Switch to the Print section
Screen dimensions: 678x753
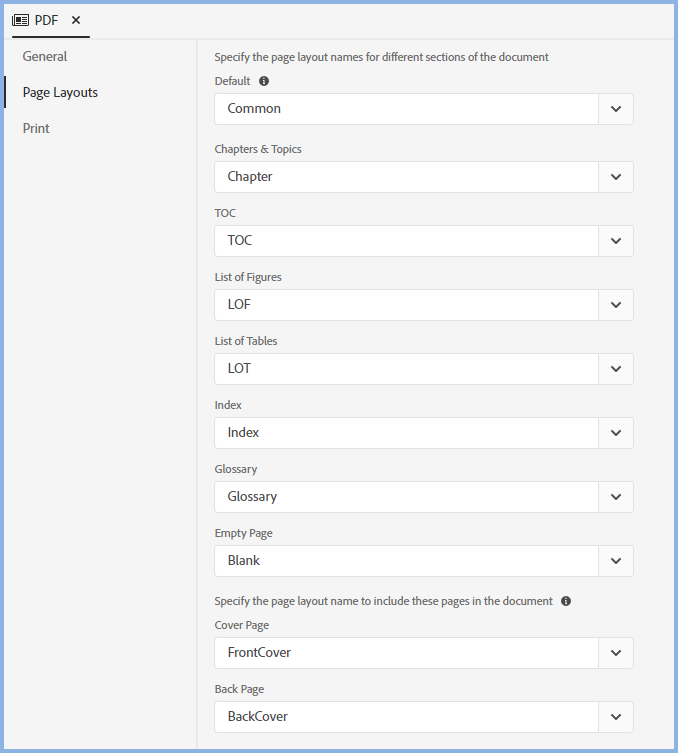click(36, 128)
